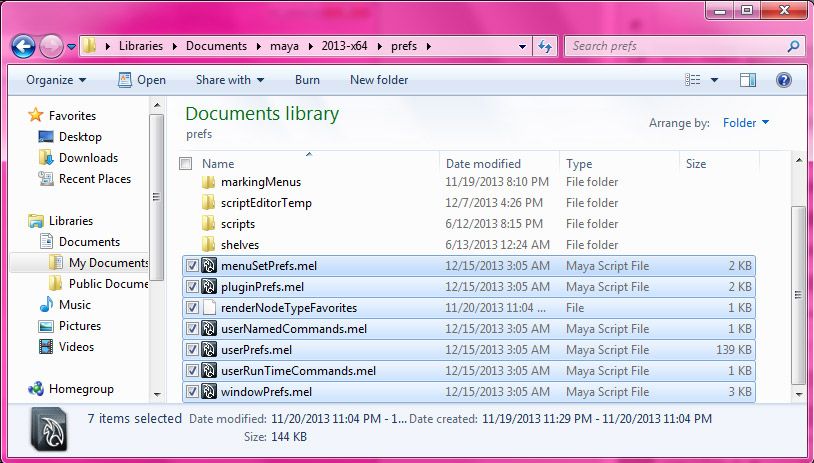Sort by Date modified column header
Screen dimensions: 814x463
499,164
